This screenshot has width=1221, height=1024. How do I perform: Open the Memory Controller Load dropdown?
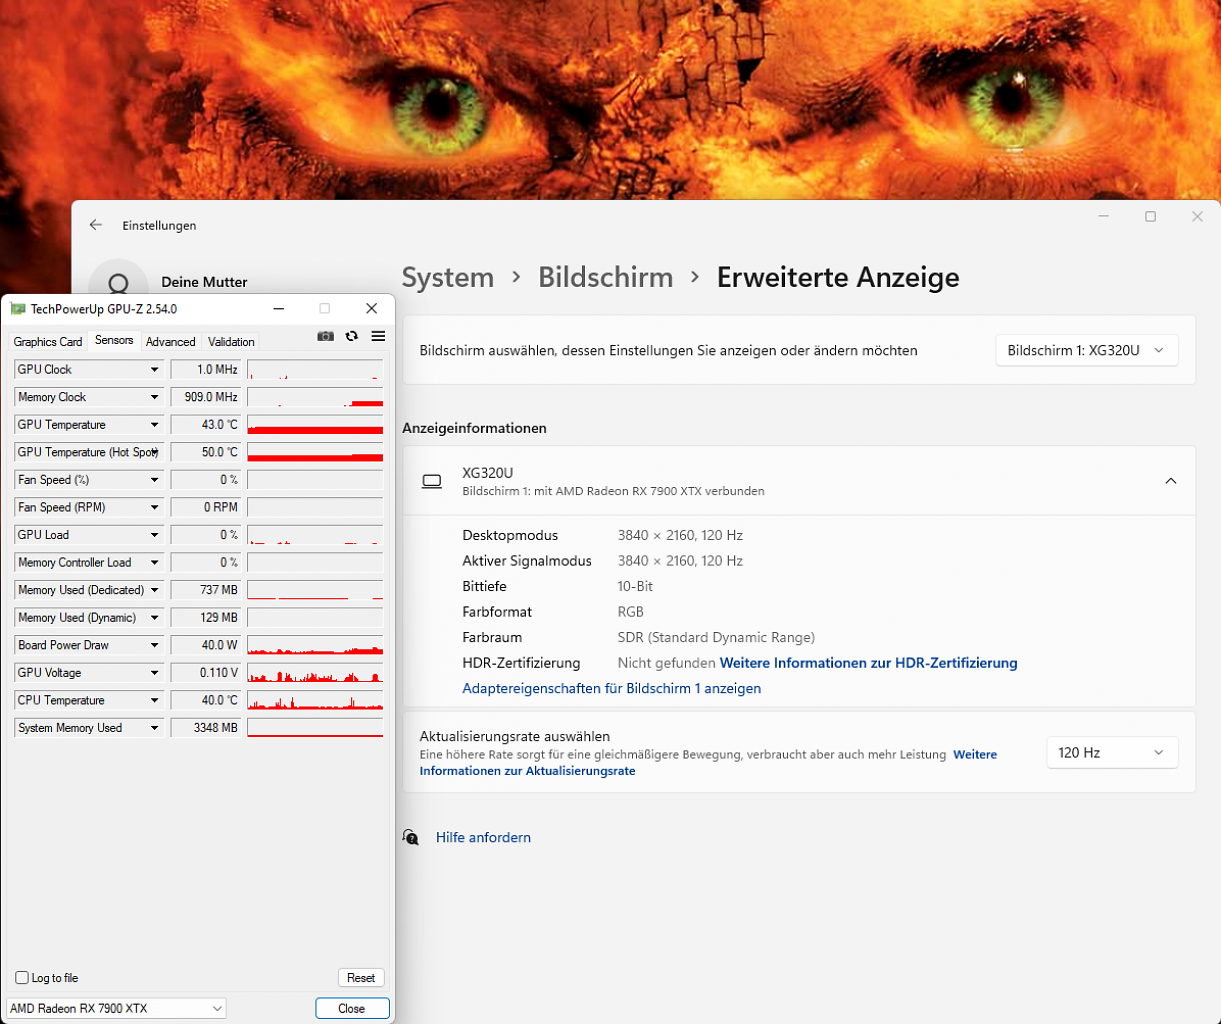click(155, 562)
